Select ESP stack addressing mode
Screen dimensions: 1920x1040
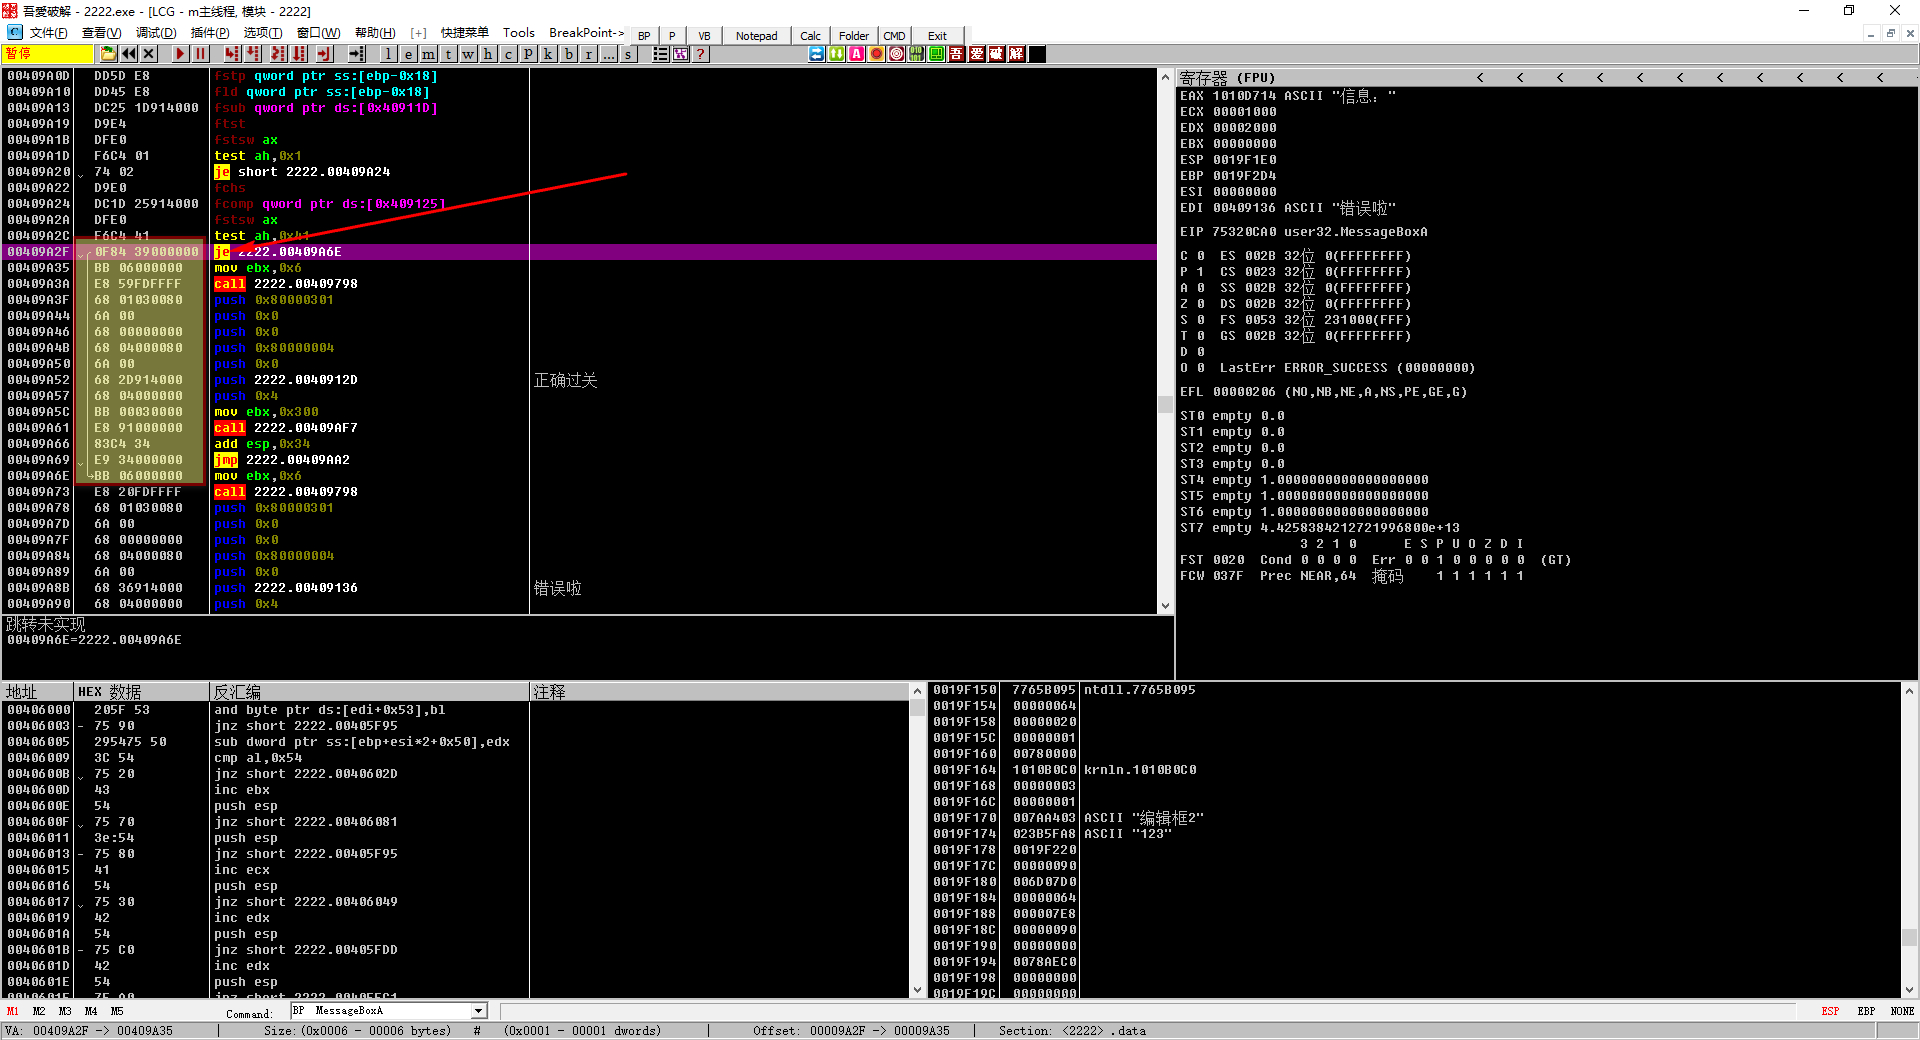[1830, 1011]
